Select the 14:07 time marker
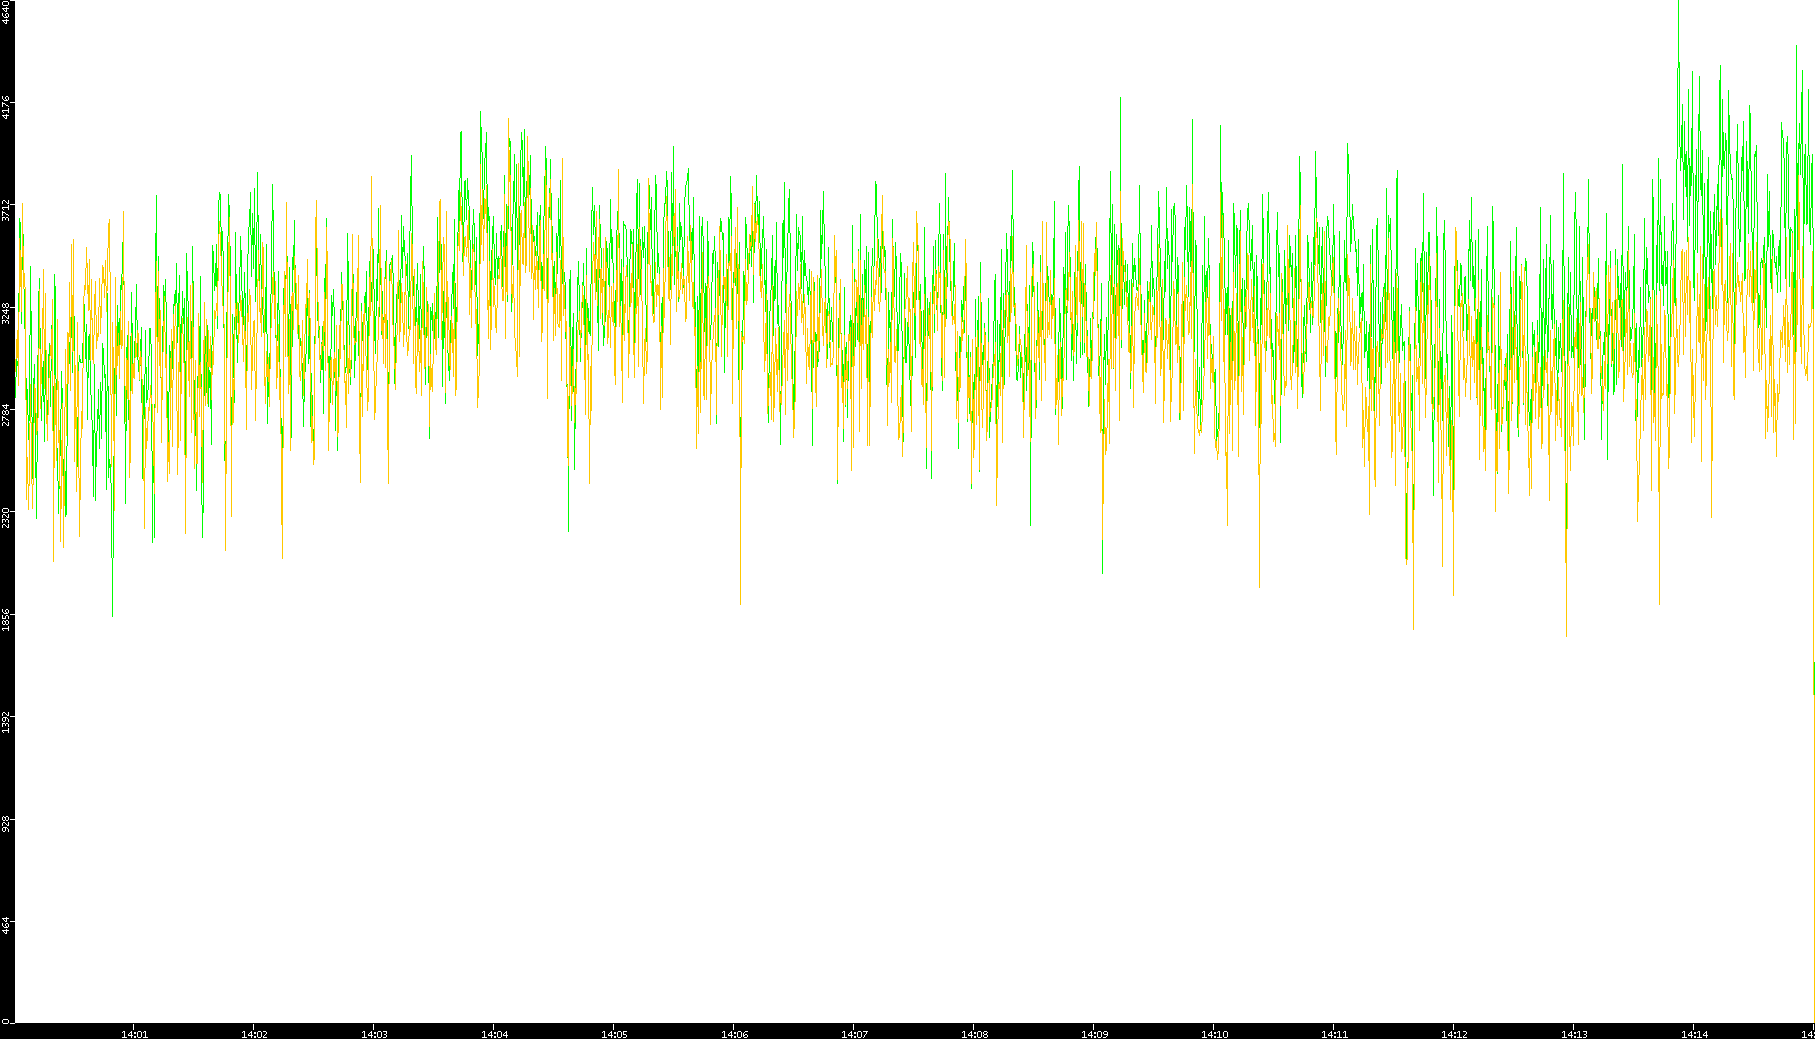 coord(854,1034)
